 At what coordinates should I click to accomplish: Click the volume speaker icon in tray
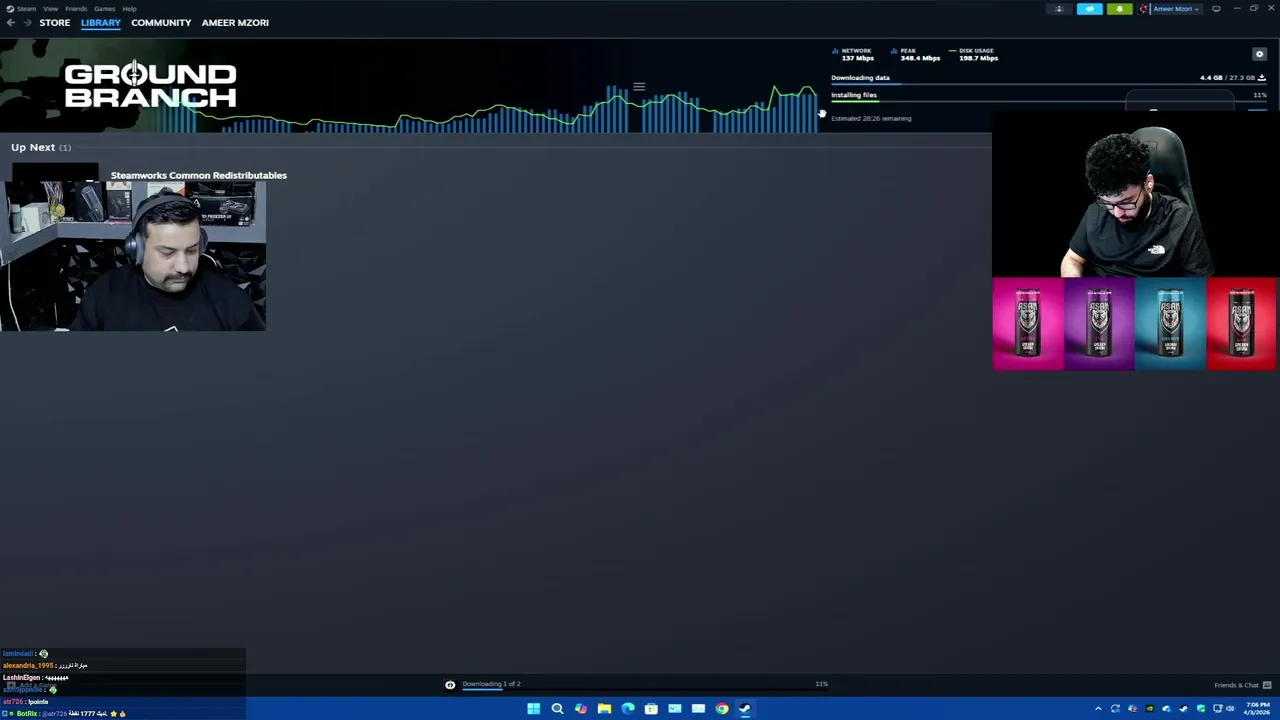click(1230, 709)
